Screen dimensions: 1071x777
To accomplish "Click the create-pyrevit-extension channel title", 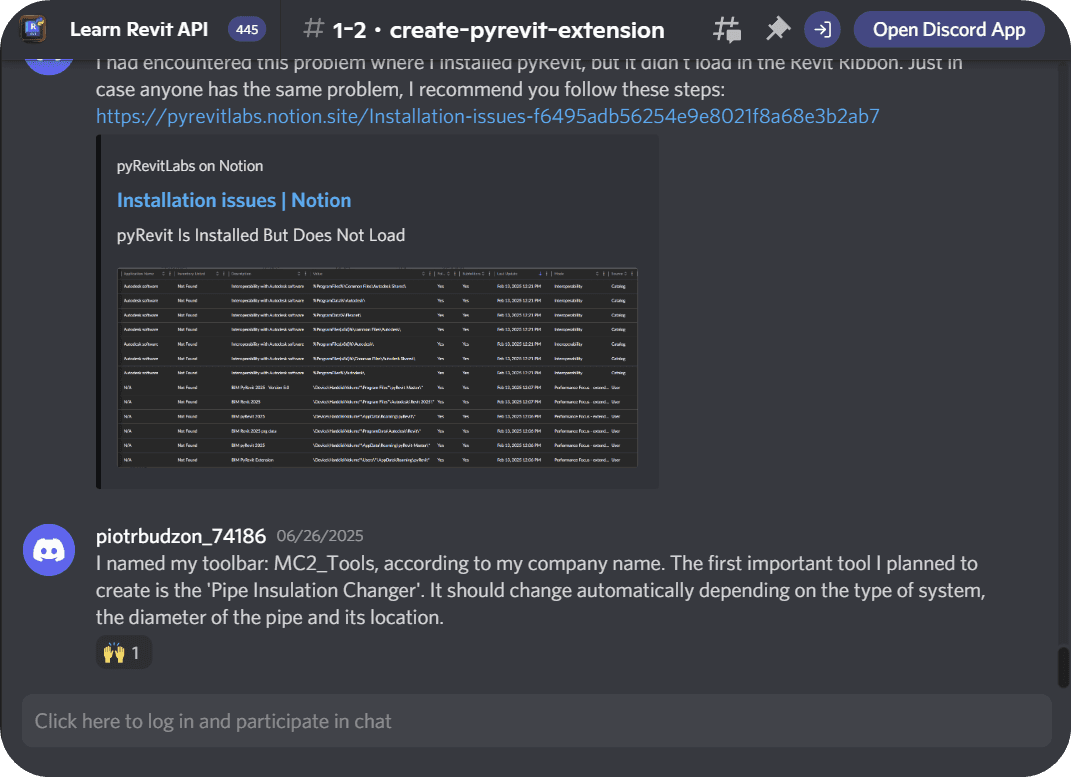I will (x=499, y=30).
